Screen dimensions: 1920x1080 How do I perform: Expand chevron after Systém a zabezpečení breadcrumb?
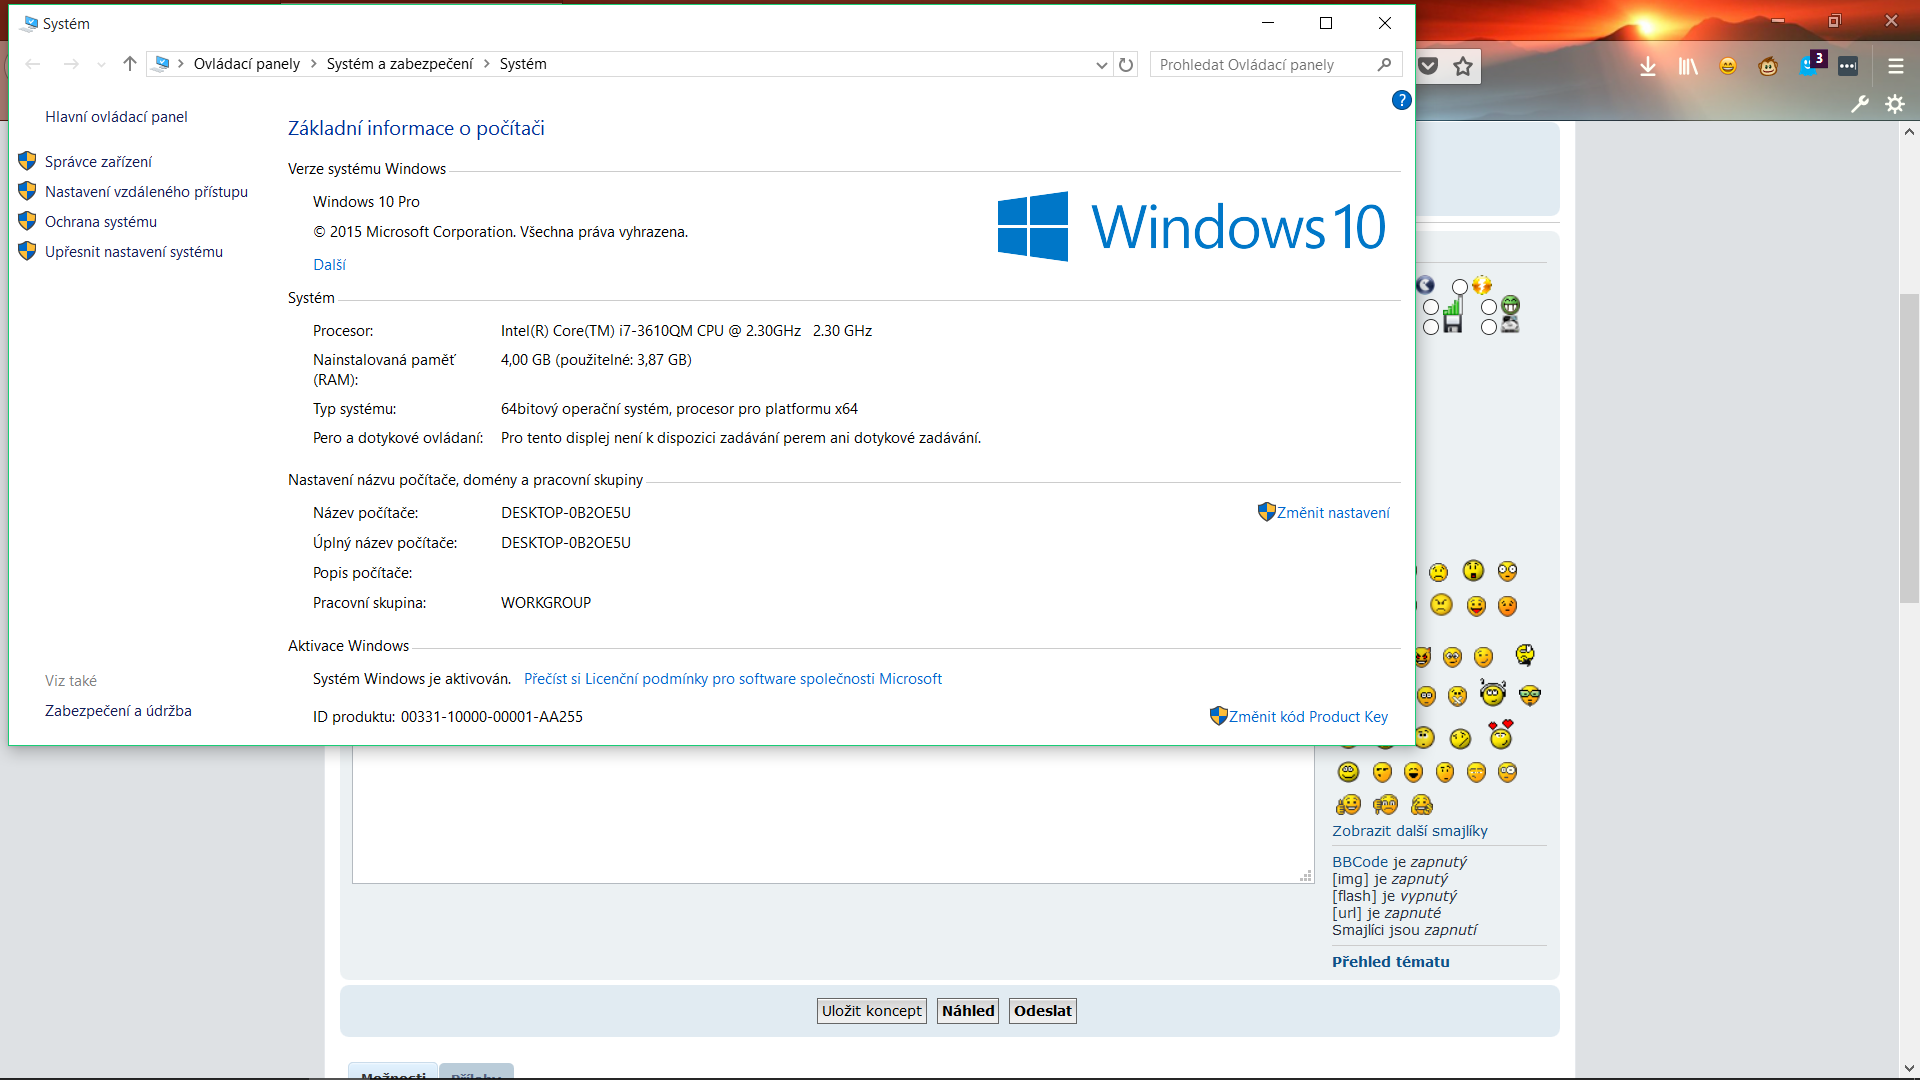point(487,64)
